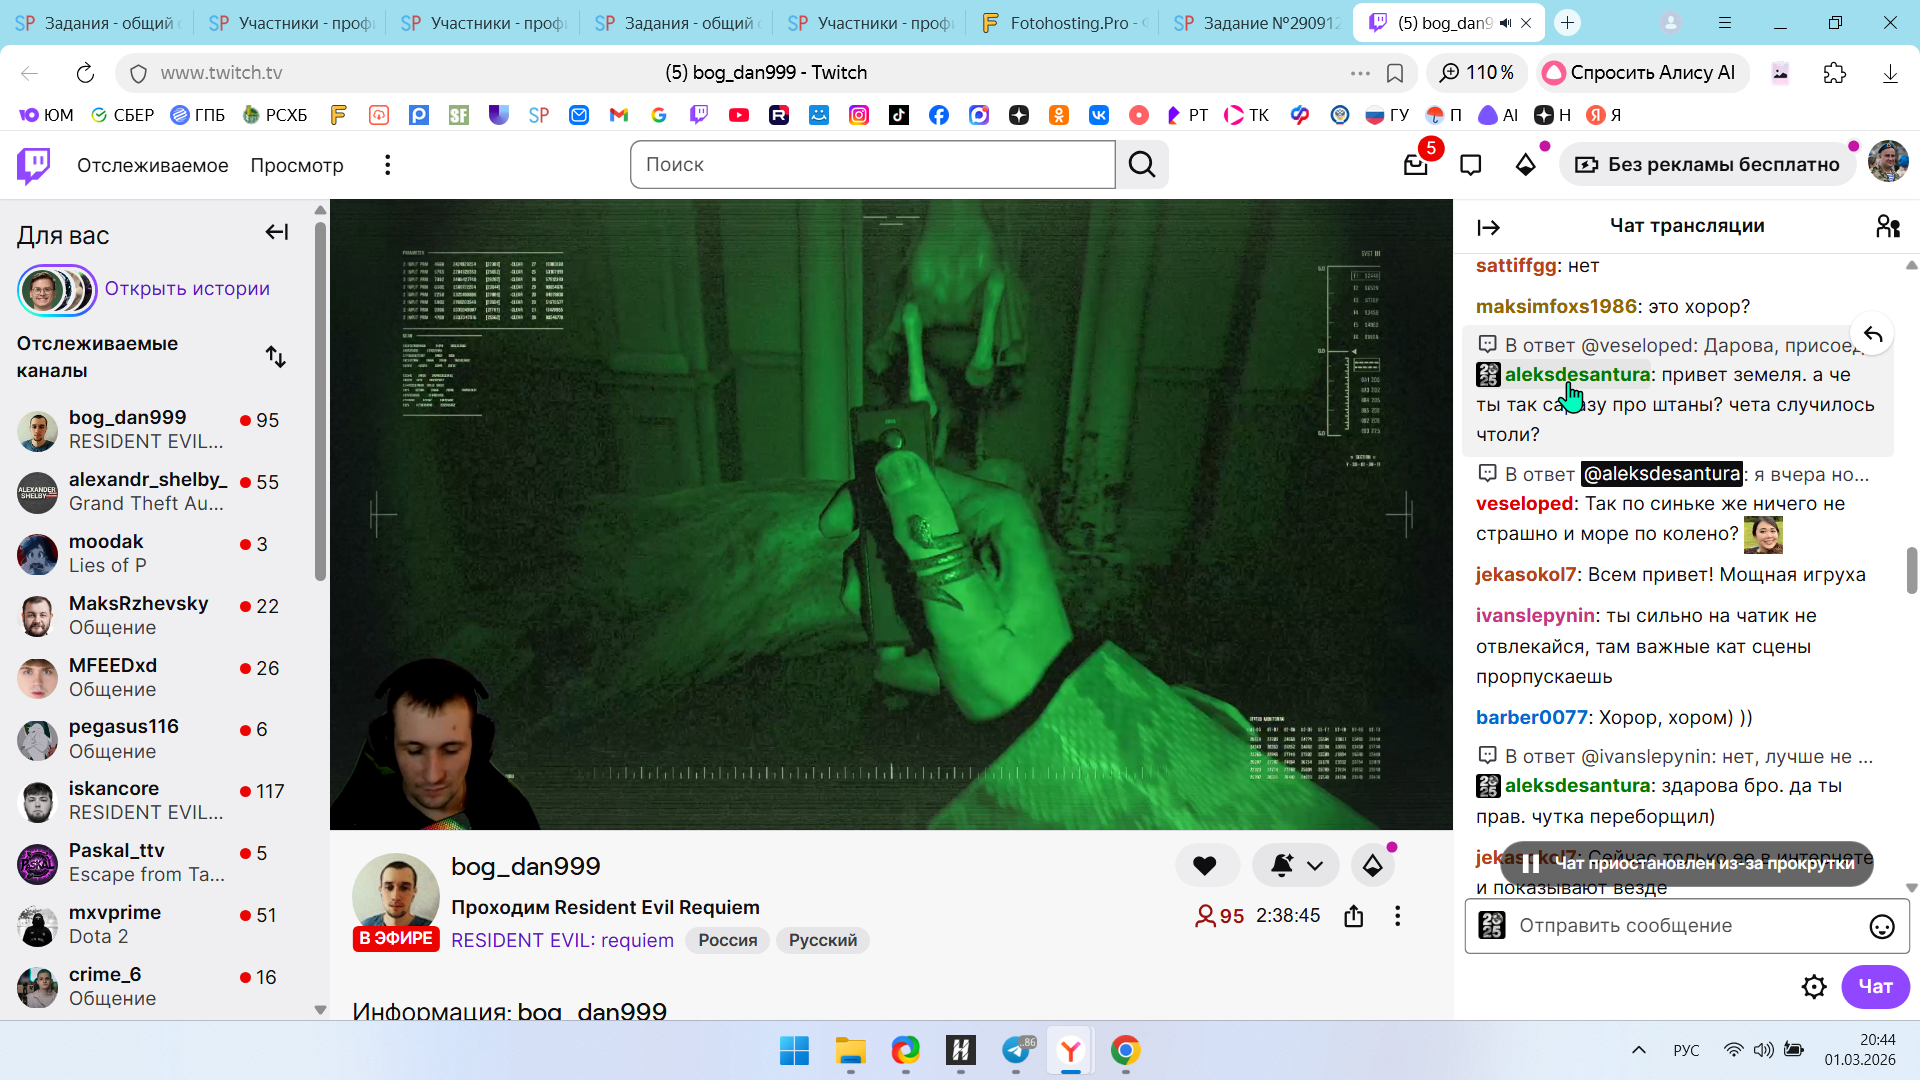Viewport: 1920px width, 1080px height.
Task: Go to Отслеживаемое tab
Action: [x=152, y=165]
